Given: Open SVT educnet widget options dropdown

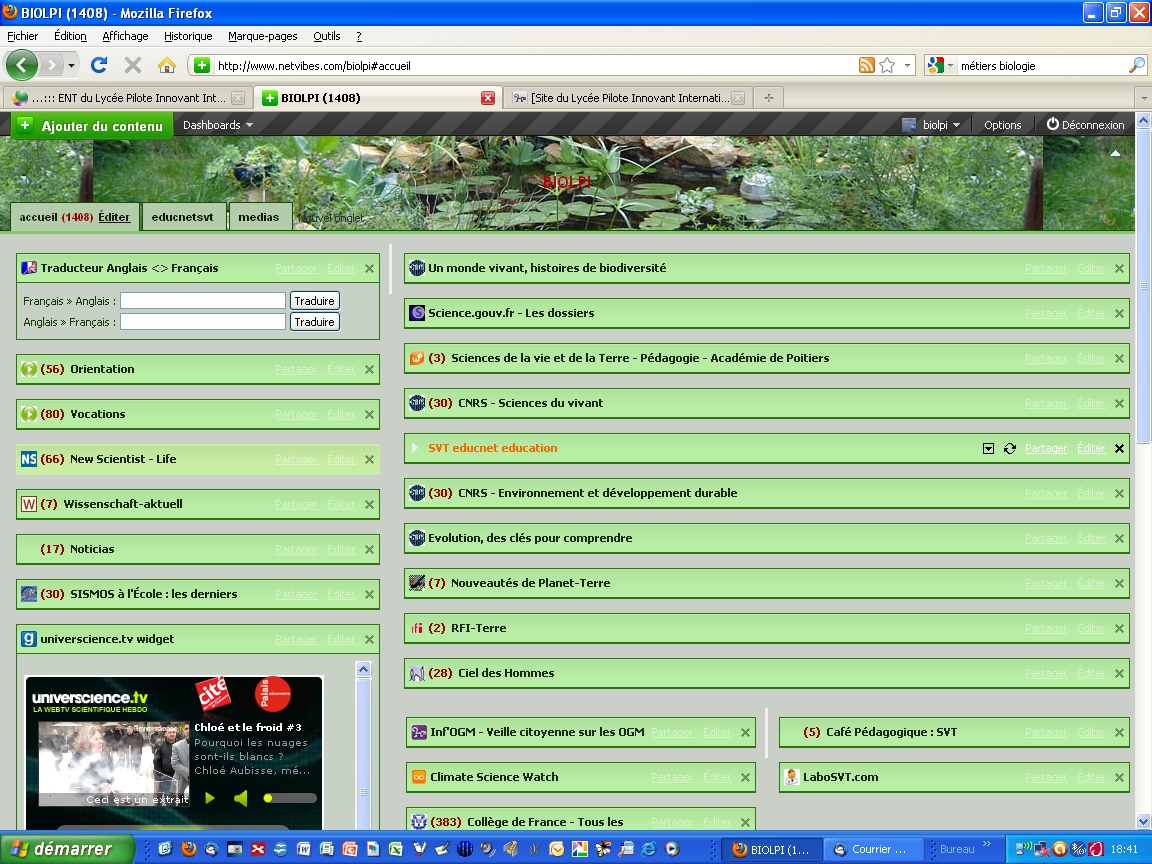Looking at the screenshot, I should (x=988, y=448).
